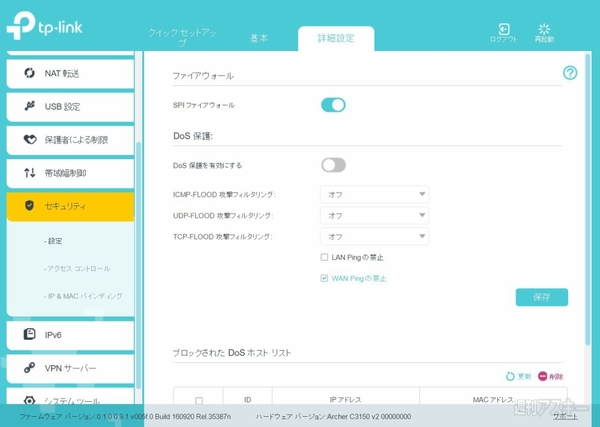This screenshot has width=600, height=427.
Task: Open the USB 設定 menu
Action: tap(70, 106)
